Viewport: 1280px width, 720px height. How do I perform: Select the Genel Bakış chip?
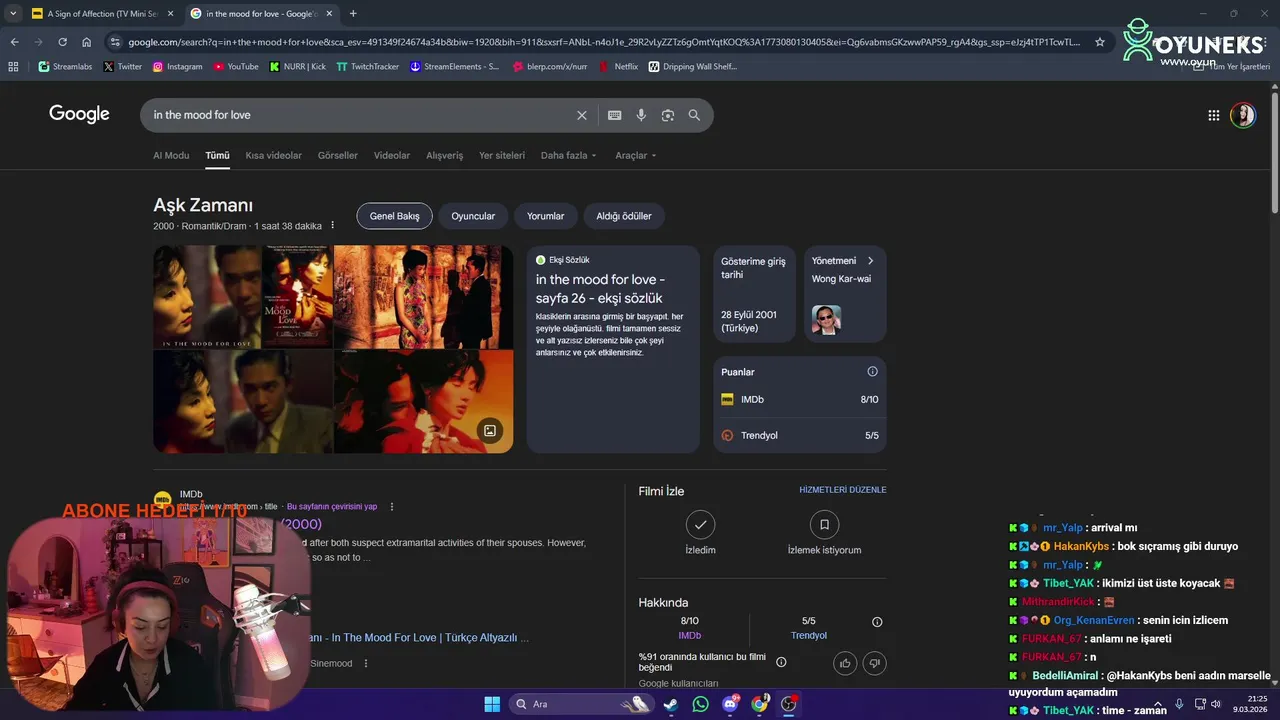(x=394, y=216)
